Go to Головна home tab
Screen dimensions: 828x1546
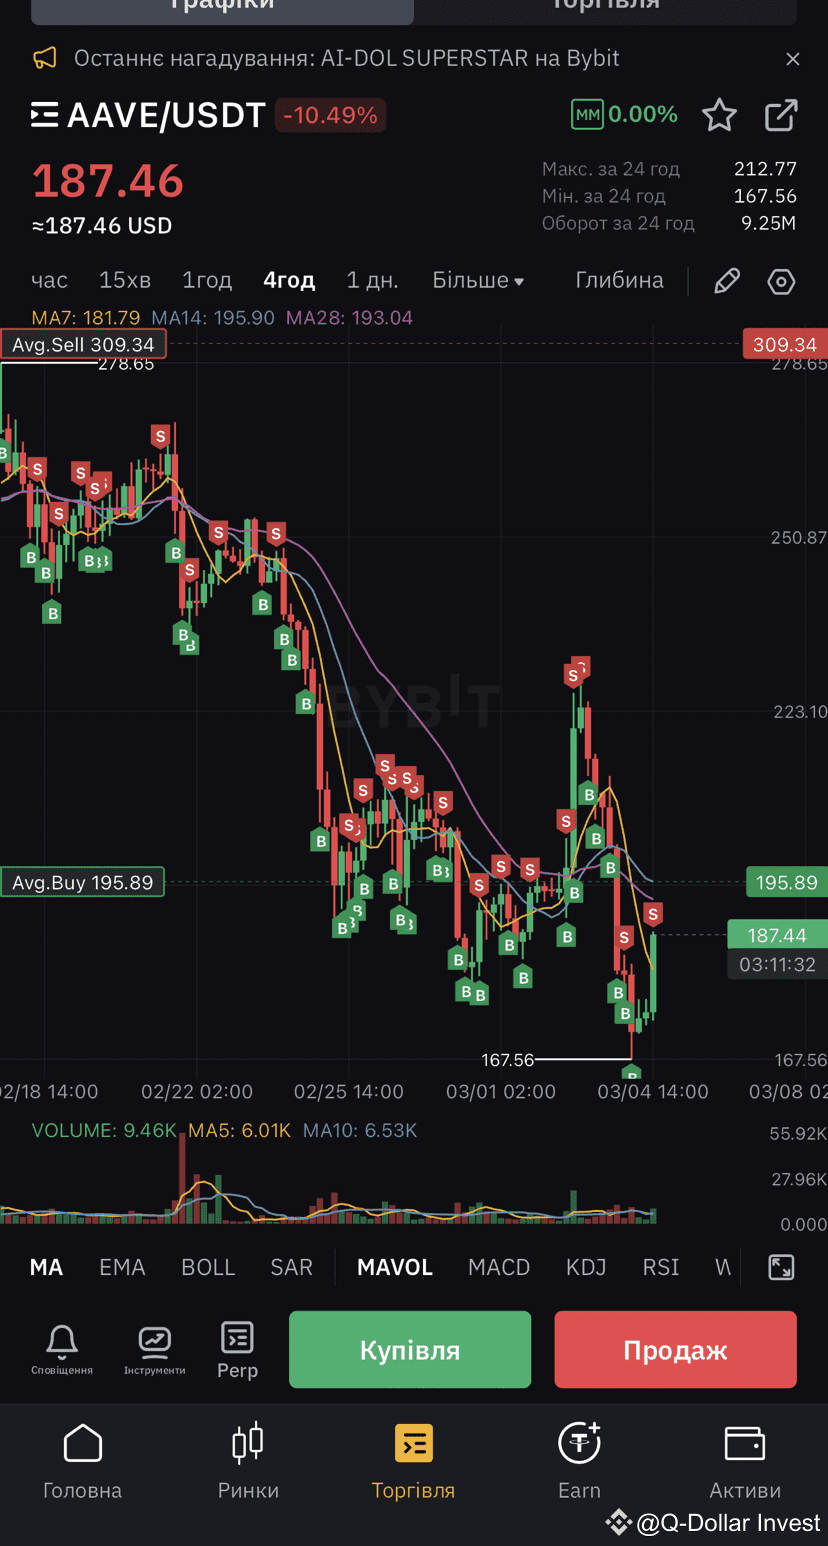pyautogui.click(x=83, y=1462)
